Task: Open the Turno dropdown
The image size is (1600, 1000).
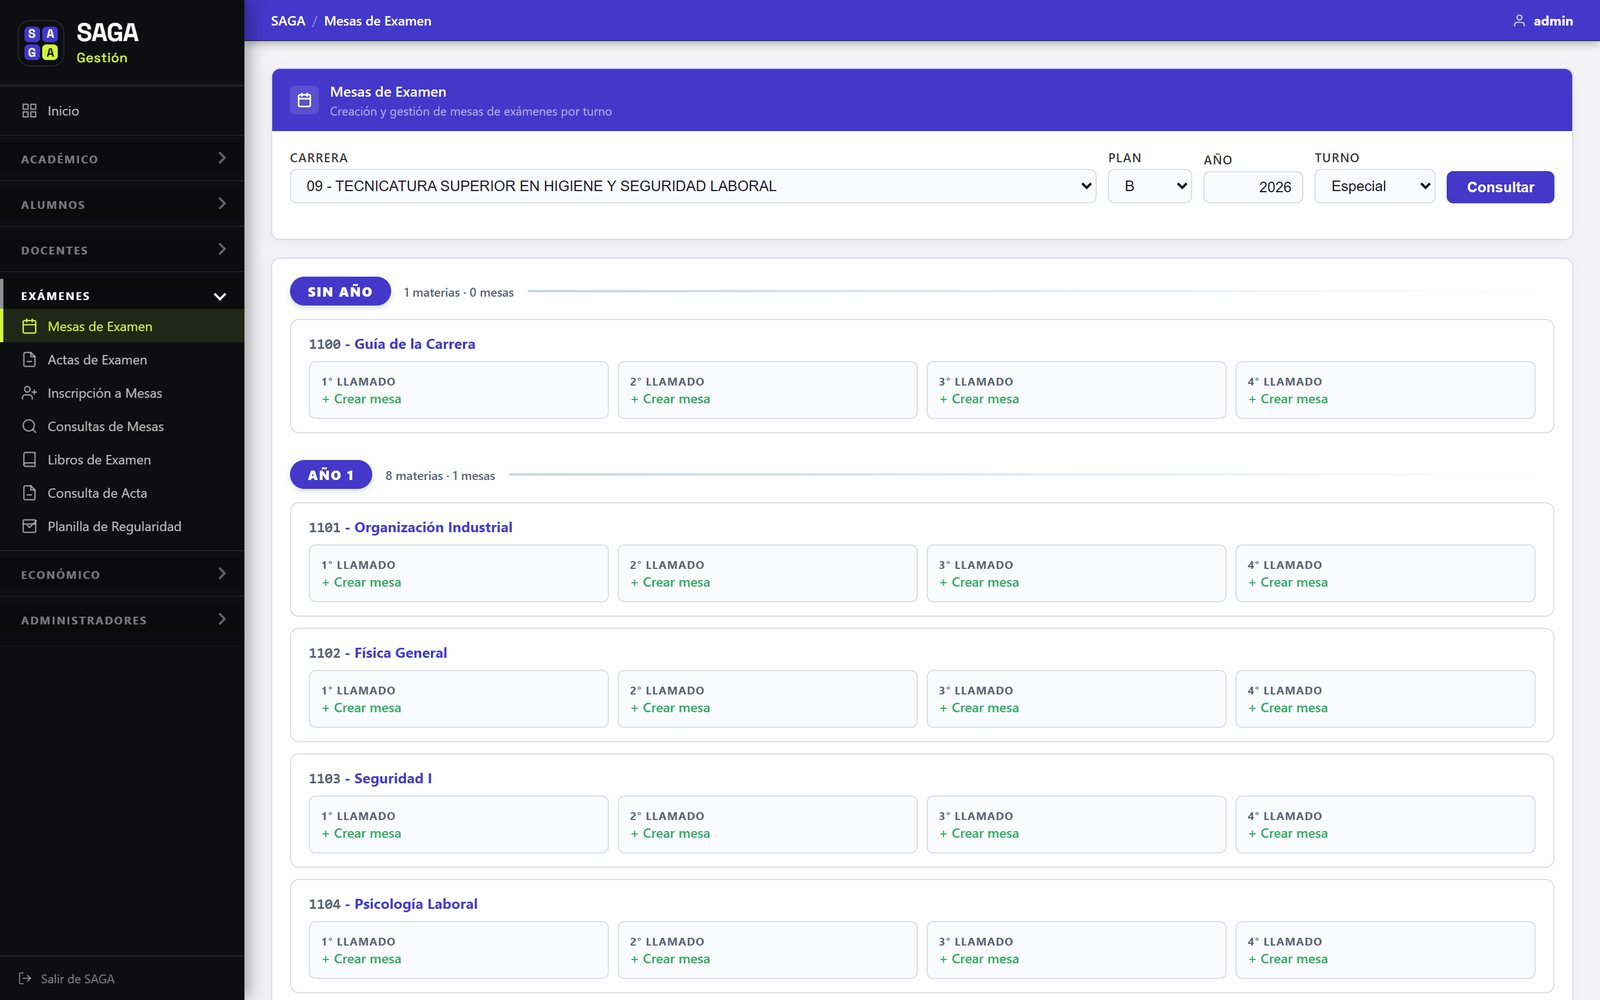Action: coord(1375,186)
